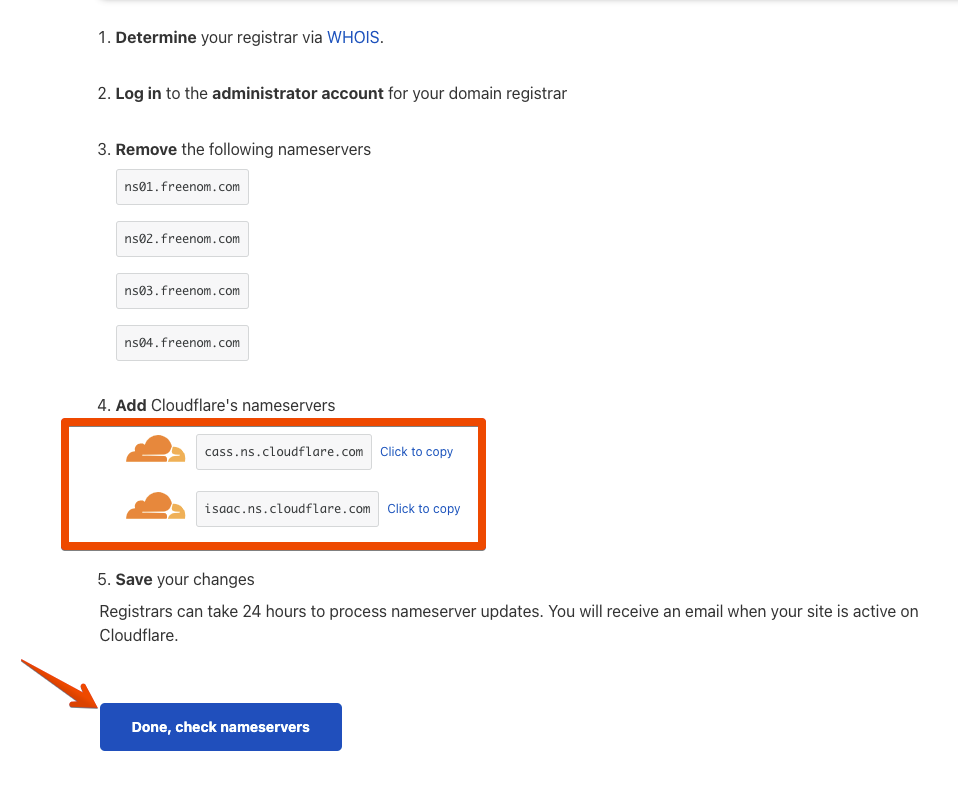Image resolution: width=958 pixels, height=798 pixels.
Task: Select the ns03.freenom.com nameserver box
Action: point(182,291)
